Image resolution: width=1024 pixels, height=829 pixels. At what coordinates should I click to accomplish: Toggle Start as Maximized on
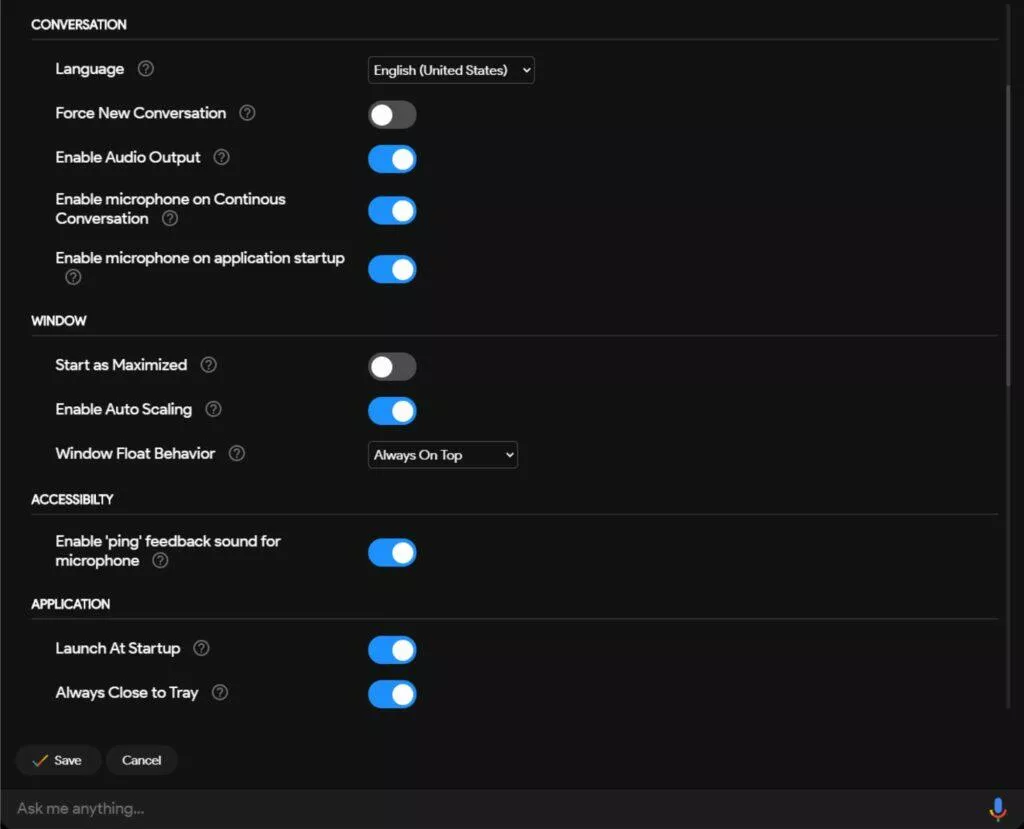click(x=392, y=366)
